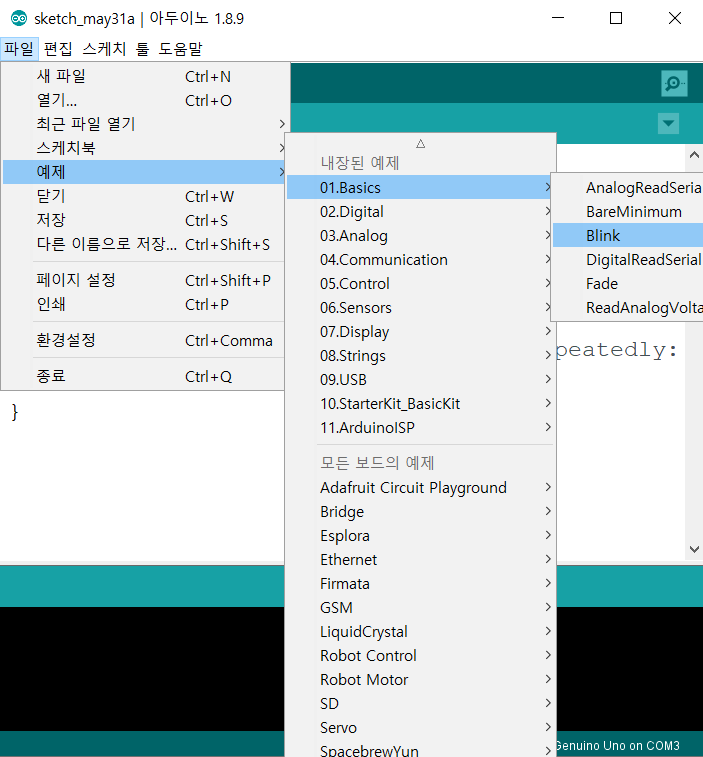Select 저장 to save the sketch
Screen dimensions: 703x757
coord(144,220)
